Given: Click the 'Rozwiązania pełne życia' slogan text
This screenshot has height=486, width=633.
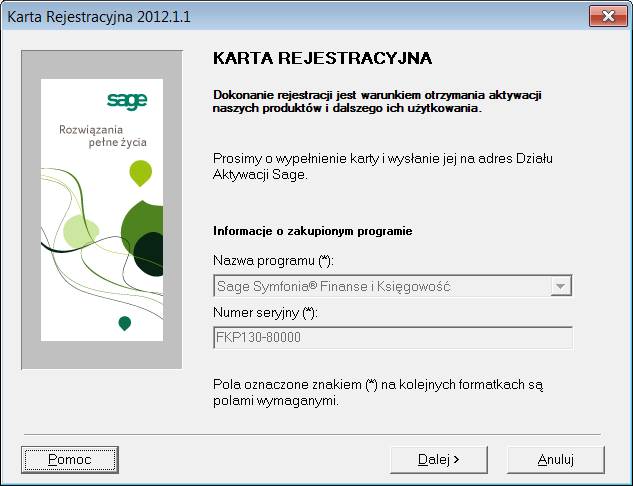Looking at the screenshot, I should (103, 136).
